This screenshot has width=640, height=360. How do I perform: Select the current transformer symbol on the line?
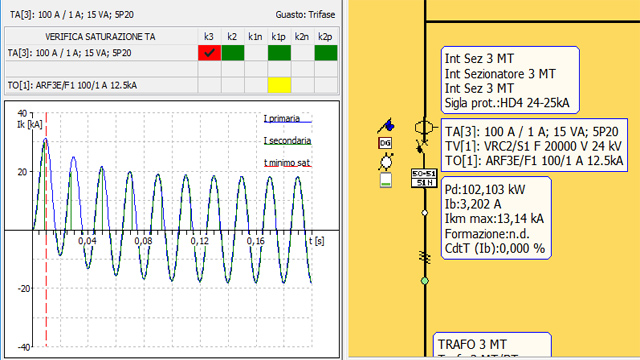pyautogui.click(x=424, y=128)
